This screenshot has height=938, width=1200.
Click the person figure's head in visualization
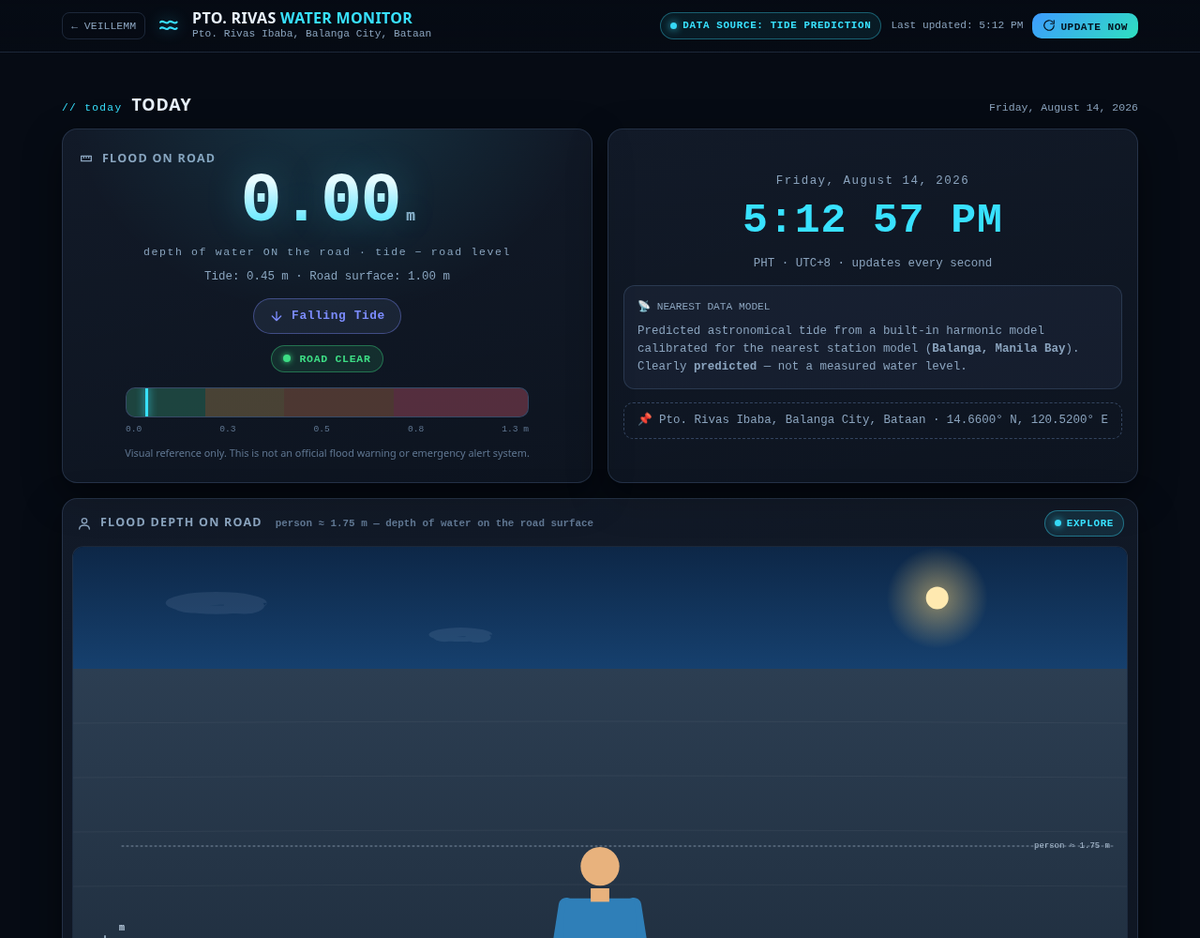[600, 866]
